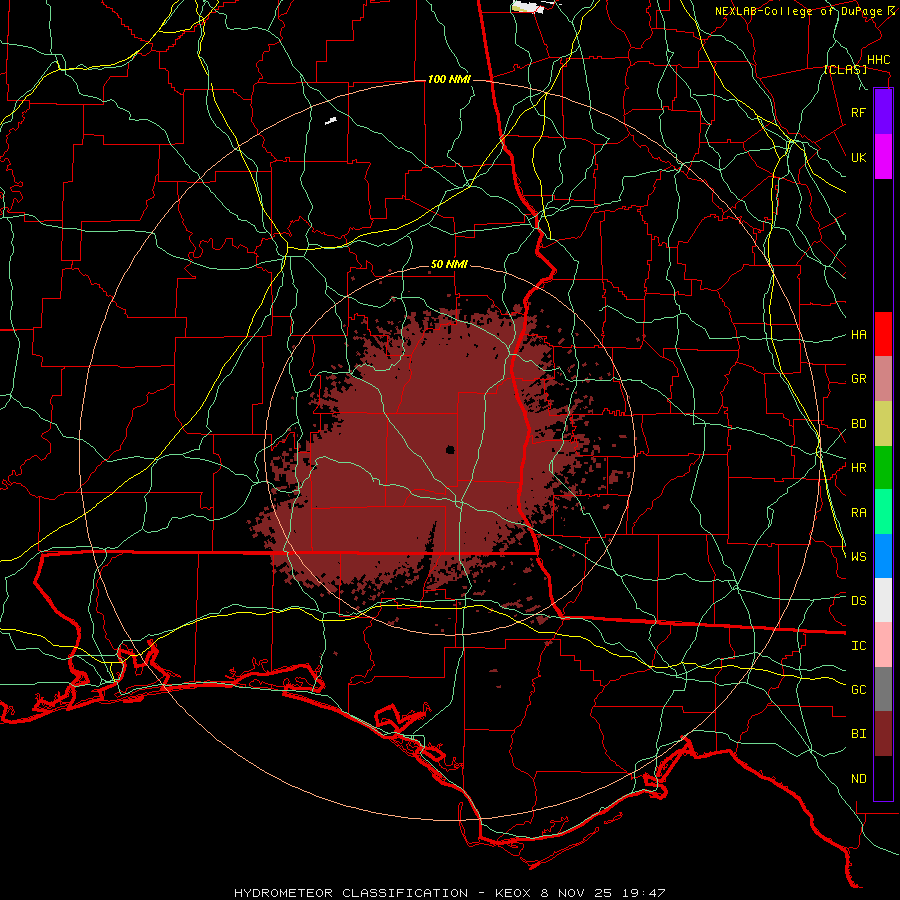
Task: Click the WS blue legend swatch
Action: pyautogui.click(x=883, y=556)
